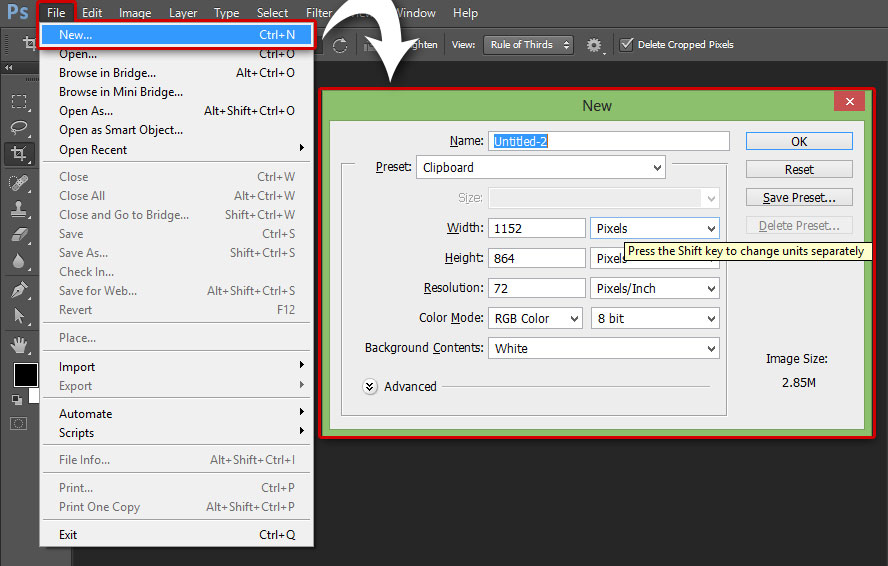The image size is (888, 566).
Task: Choose Open As... menu item
Action: (177, 110)
